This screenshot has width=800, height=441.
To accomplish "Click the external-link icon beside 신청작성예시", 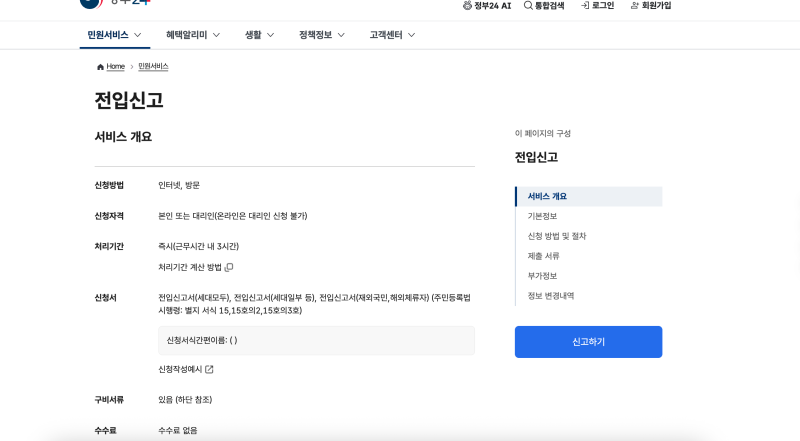I will (209, 370).
